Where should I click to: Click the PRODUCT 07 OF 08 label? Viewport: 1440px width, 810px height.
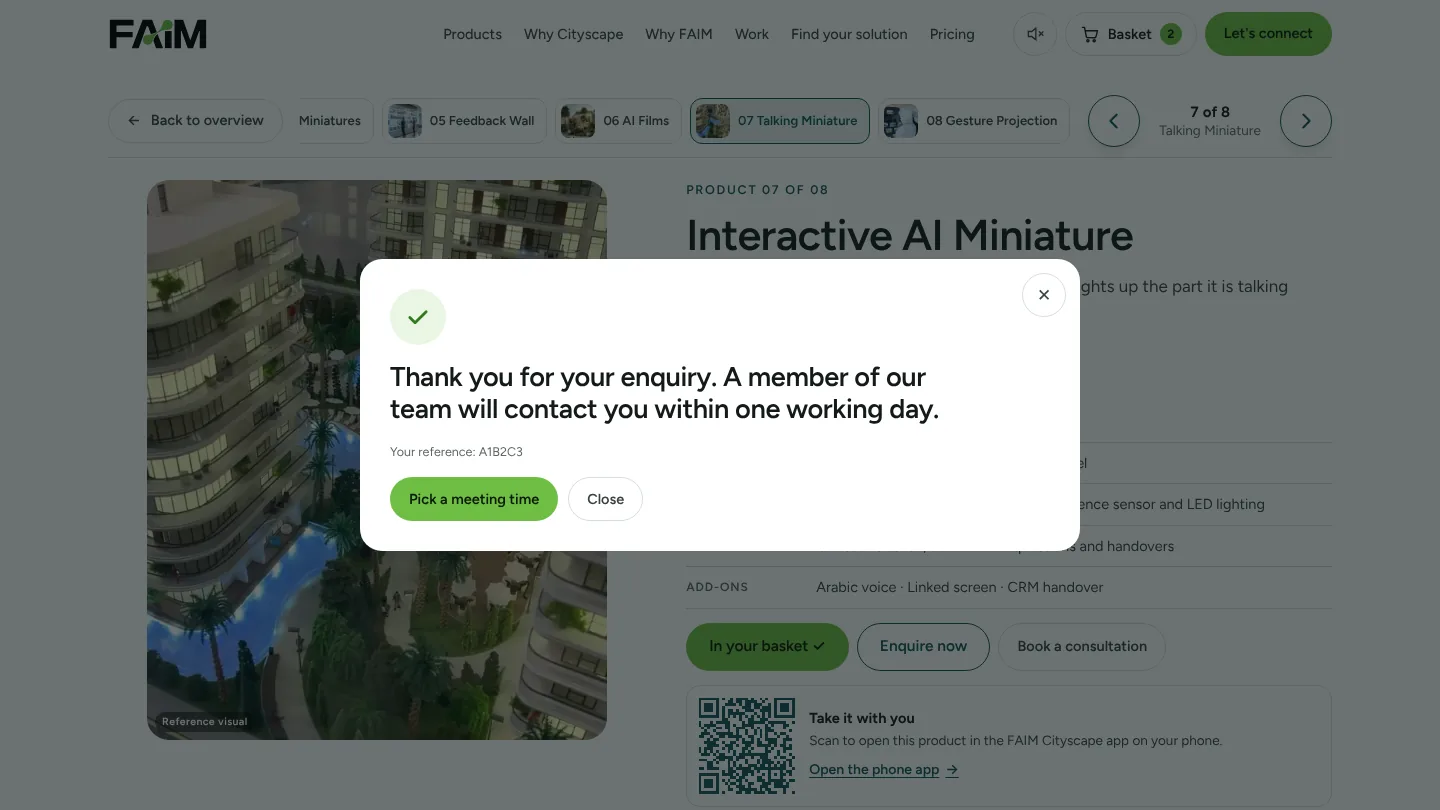pyautogui.click(x=757, y=190)
